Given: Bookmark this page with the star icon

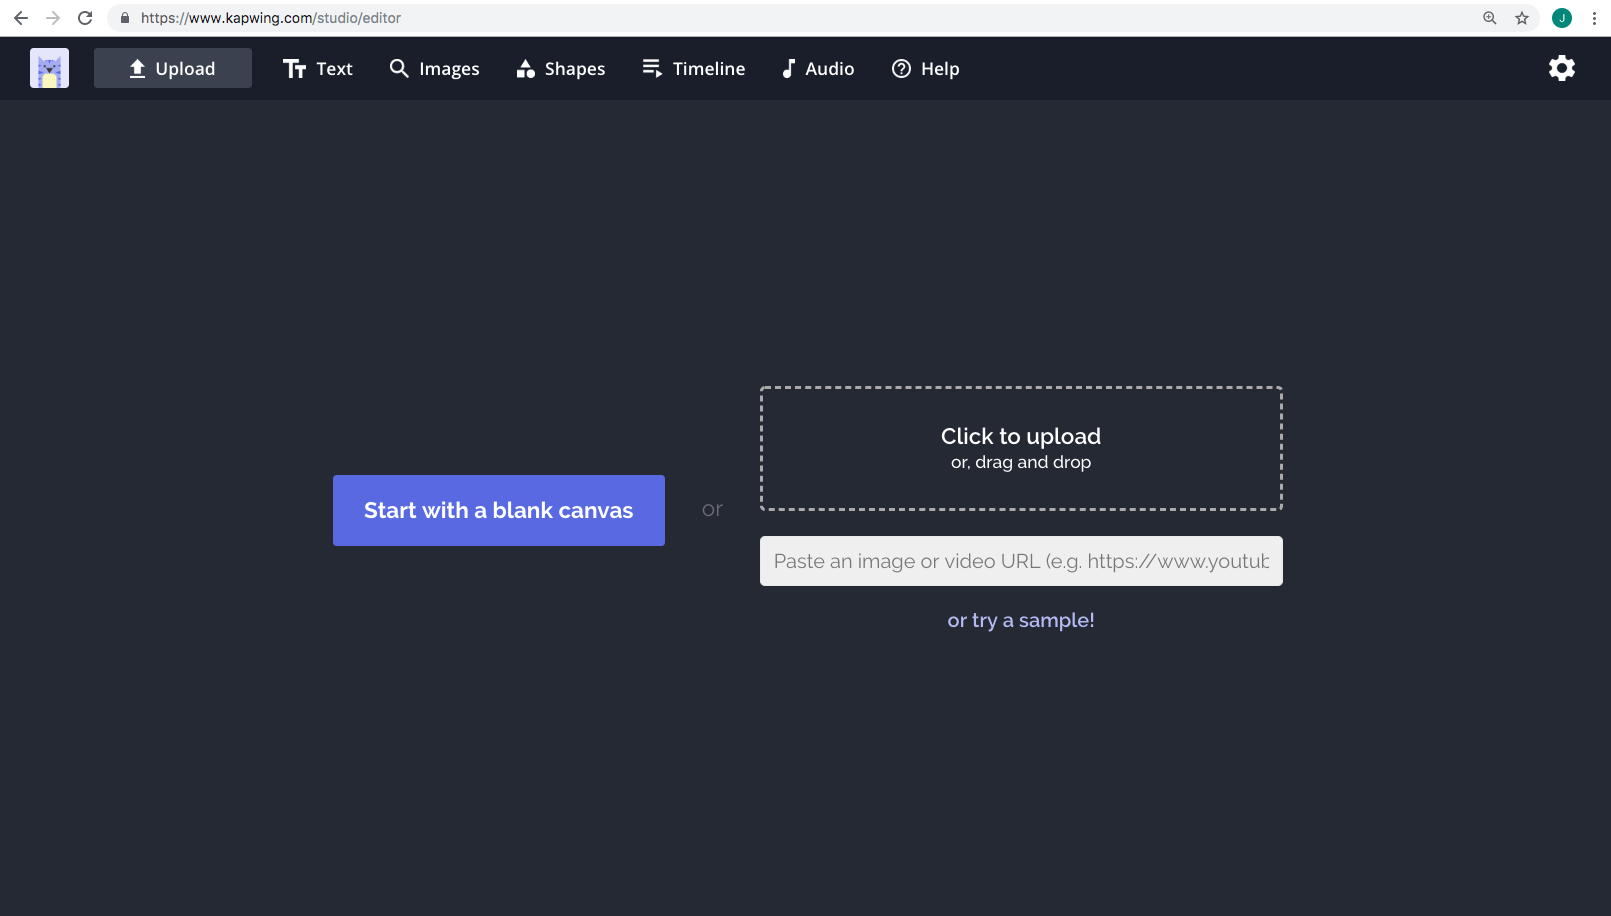Looking at the screenshot, I should 1521,18.
